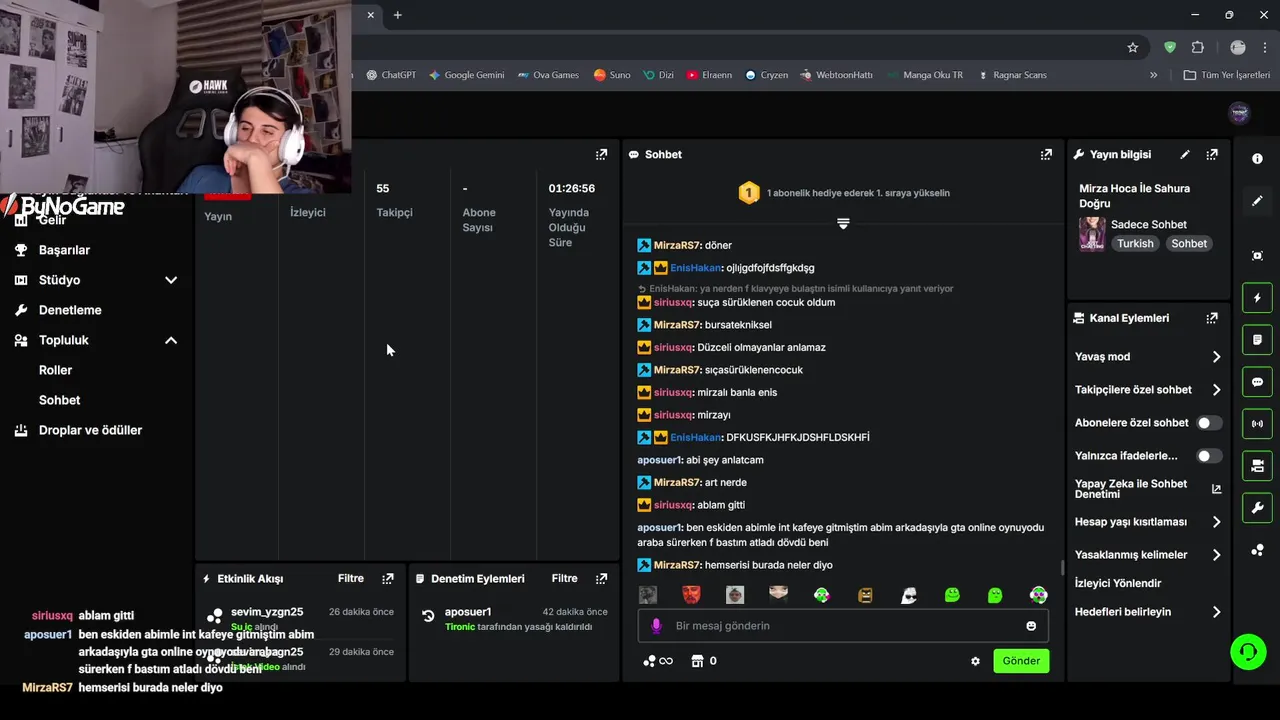
Task: Open chat settings gear icon
Action: (975, 661)
